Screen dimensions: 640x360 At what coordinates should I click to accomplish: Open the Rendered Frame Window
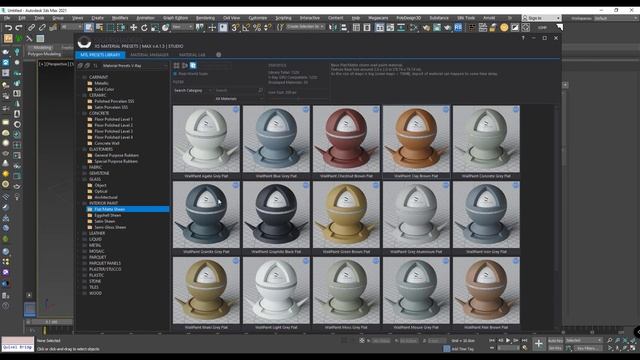(437, 28)
